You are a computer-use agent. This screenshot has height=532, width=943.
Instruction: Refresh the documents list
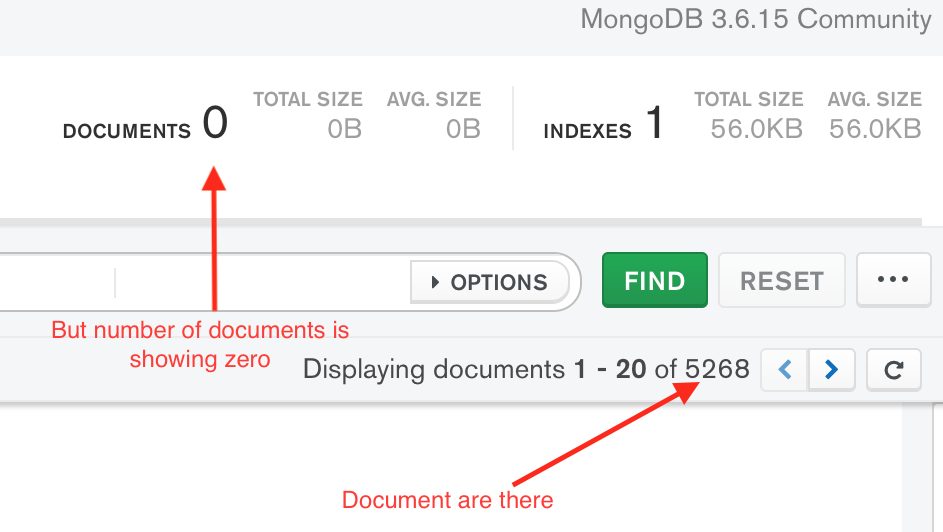pyautogui.click(x=894, y=370)
